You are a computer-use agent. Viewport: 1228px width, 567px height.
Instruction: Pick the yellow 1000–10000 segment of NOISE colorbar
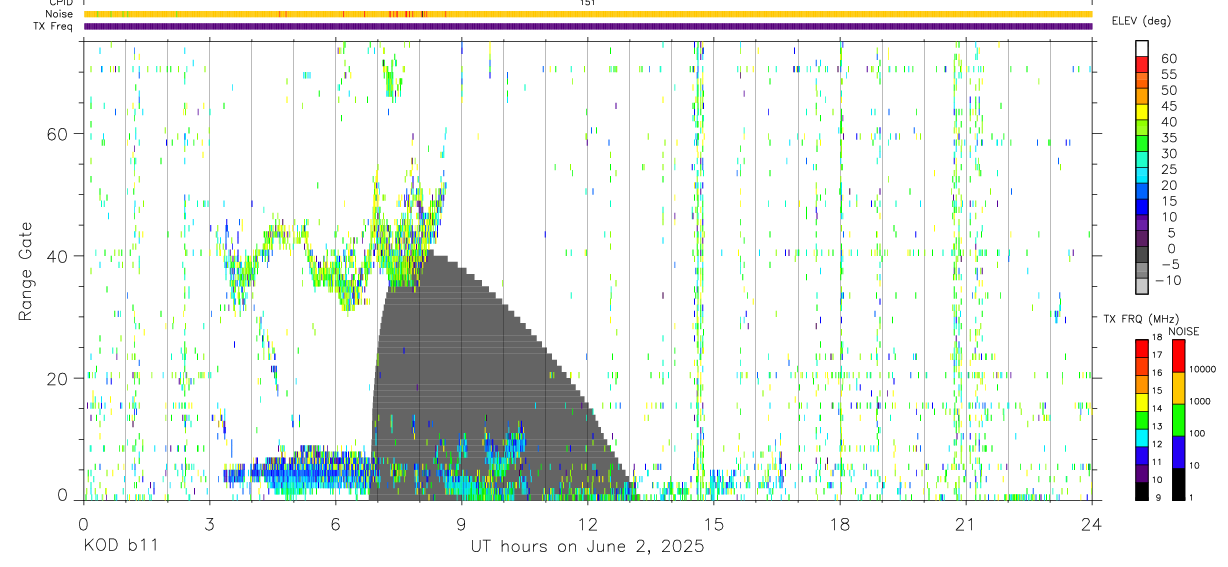click(1178, 387)
